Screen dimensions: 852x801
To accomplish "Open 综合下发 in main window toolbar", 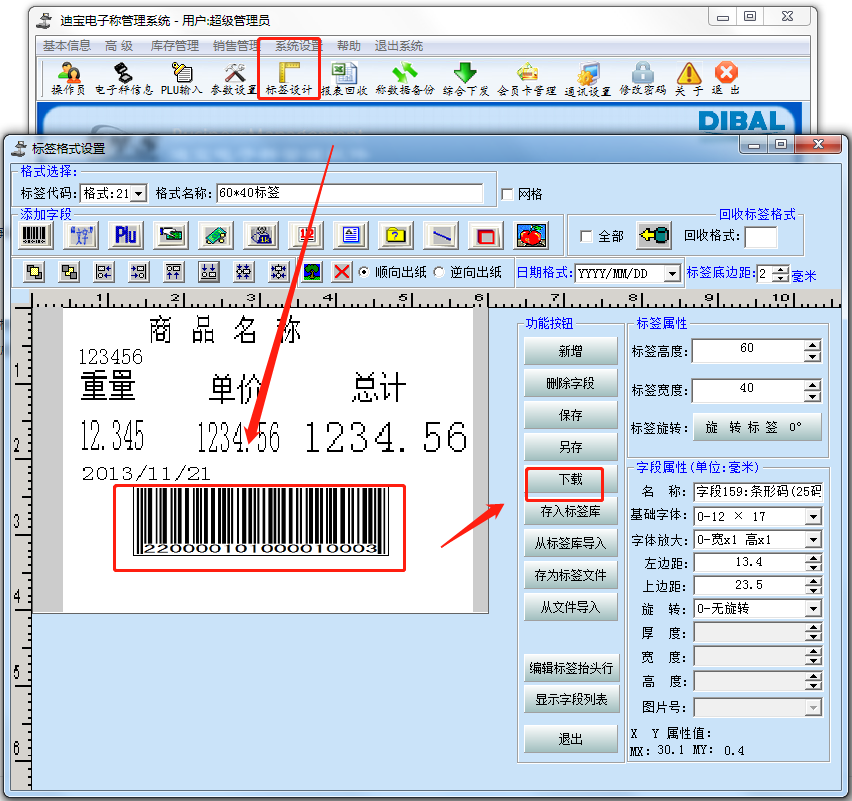I will pyautogui.click(x=466, y=78).
